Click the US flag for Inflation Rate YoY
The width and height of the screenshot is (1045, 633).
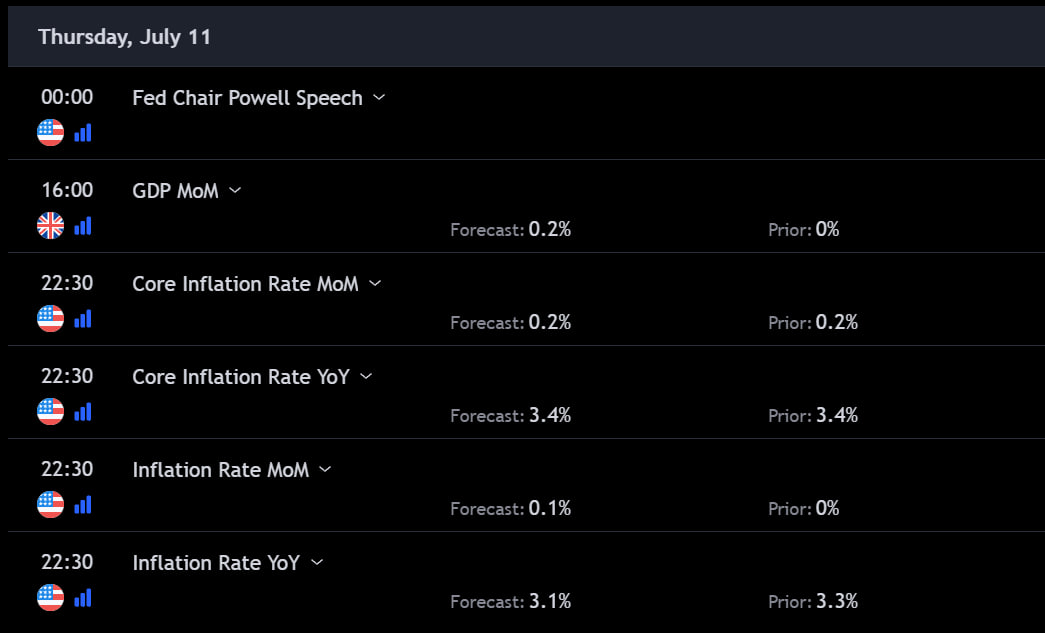50,598
